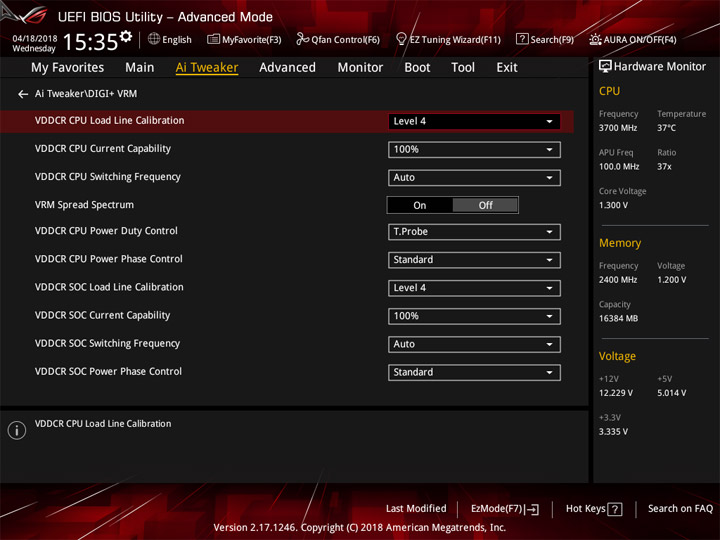Click English language button
The image size is (720, 540).
click(177, 39)
